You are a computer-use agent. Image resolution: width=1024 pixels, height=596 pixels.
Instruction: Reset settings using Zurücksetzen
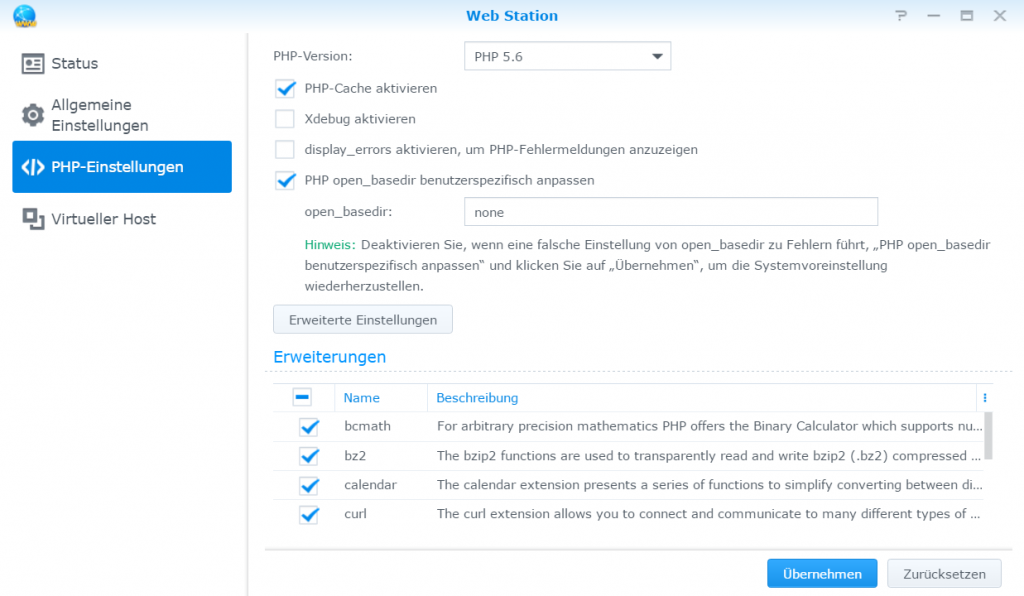pyautogui.click(x=943, y=573)
